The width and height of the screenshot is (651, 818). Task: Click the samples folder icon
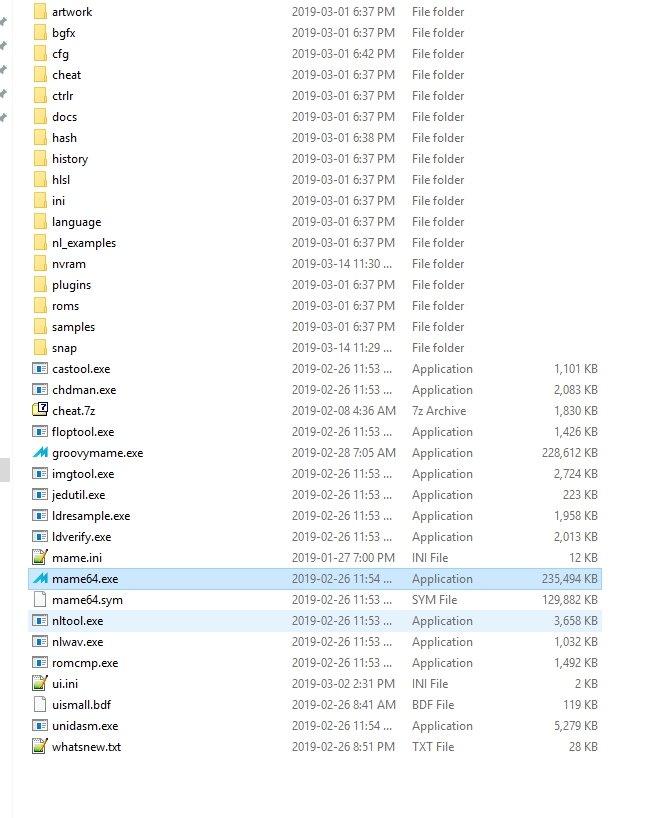40,327
